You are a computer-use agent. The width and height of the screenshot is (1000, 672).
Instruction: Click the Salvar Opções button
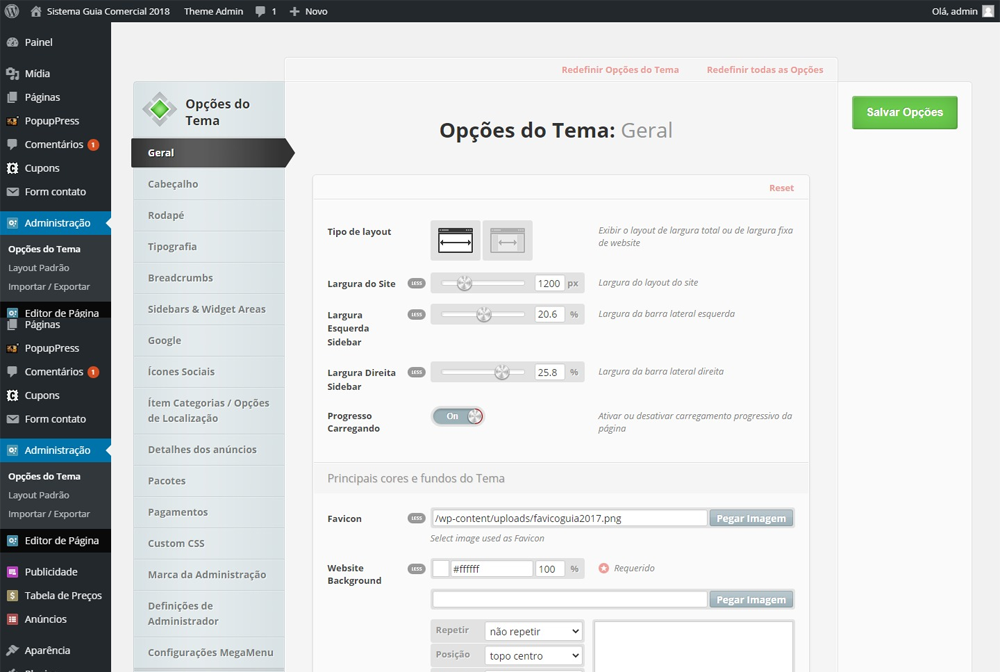904,113
